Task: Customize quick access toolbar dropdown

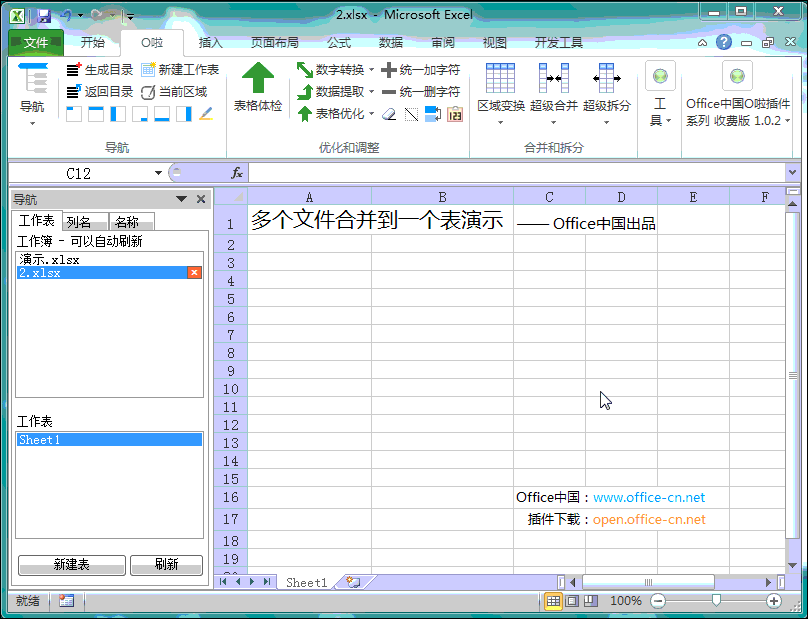Action: pos(130,16)
